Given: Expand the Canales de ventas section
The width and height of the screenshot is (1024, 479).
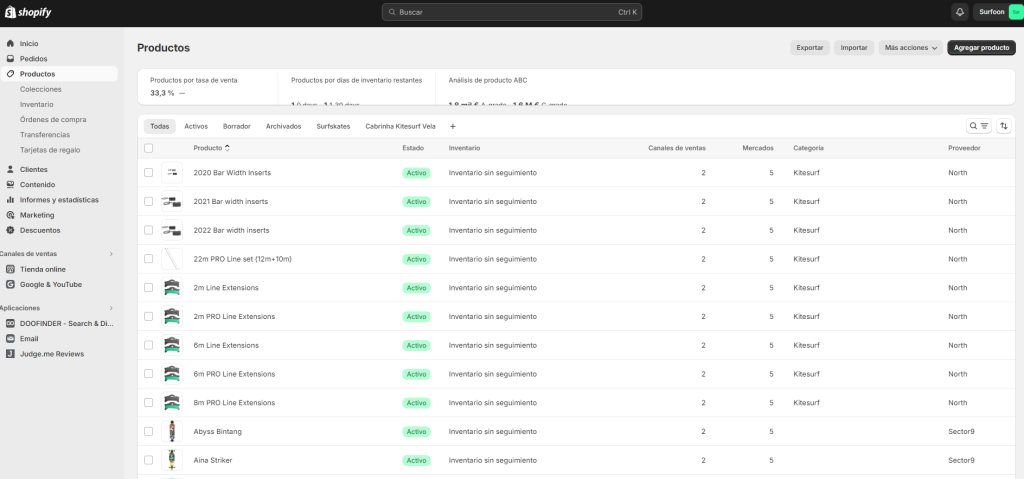Looking at the screenshot, I should [x=111, y=254].
